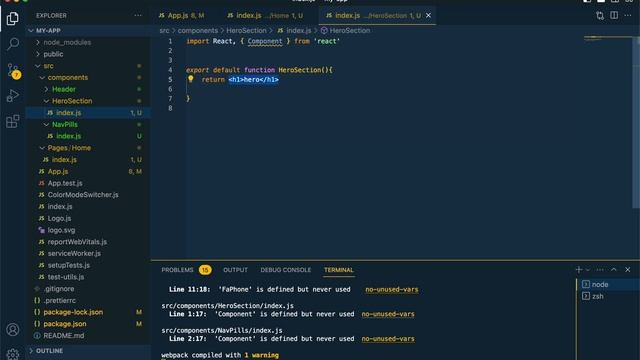640x360 pixels.
Task: Open the terminal launch profile dropdown arrow
Action: [588, 270]
